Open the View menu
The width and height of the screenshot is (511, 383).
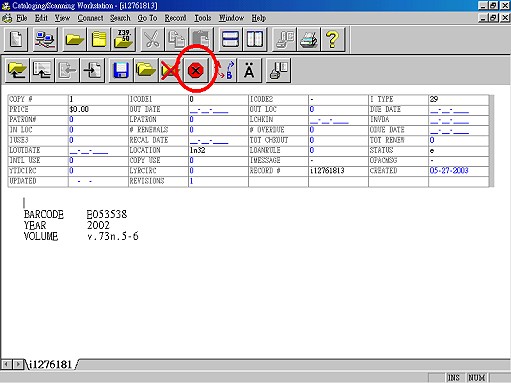62,18
